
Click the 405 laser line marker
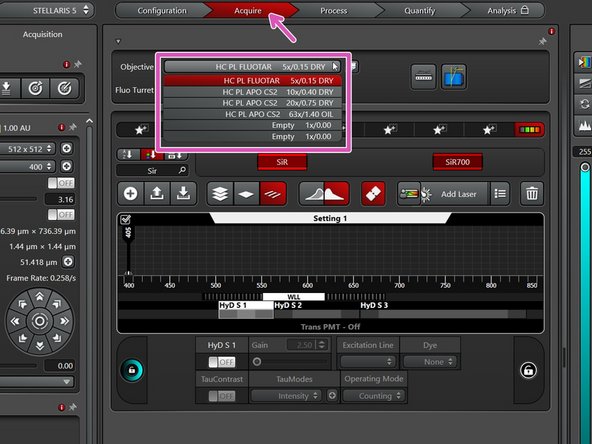click(128, 234)
